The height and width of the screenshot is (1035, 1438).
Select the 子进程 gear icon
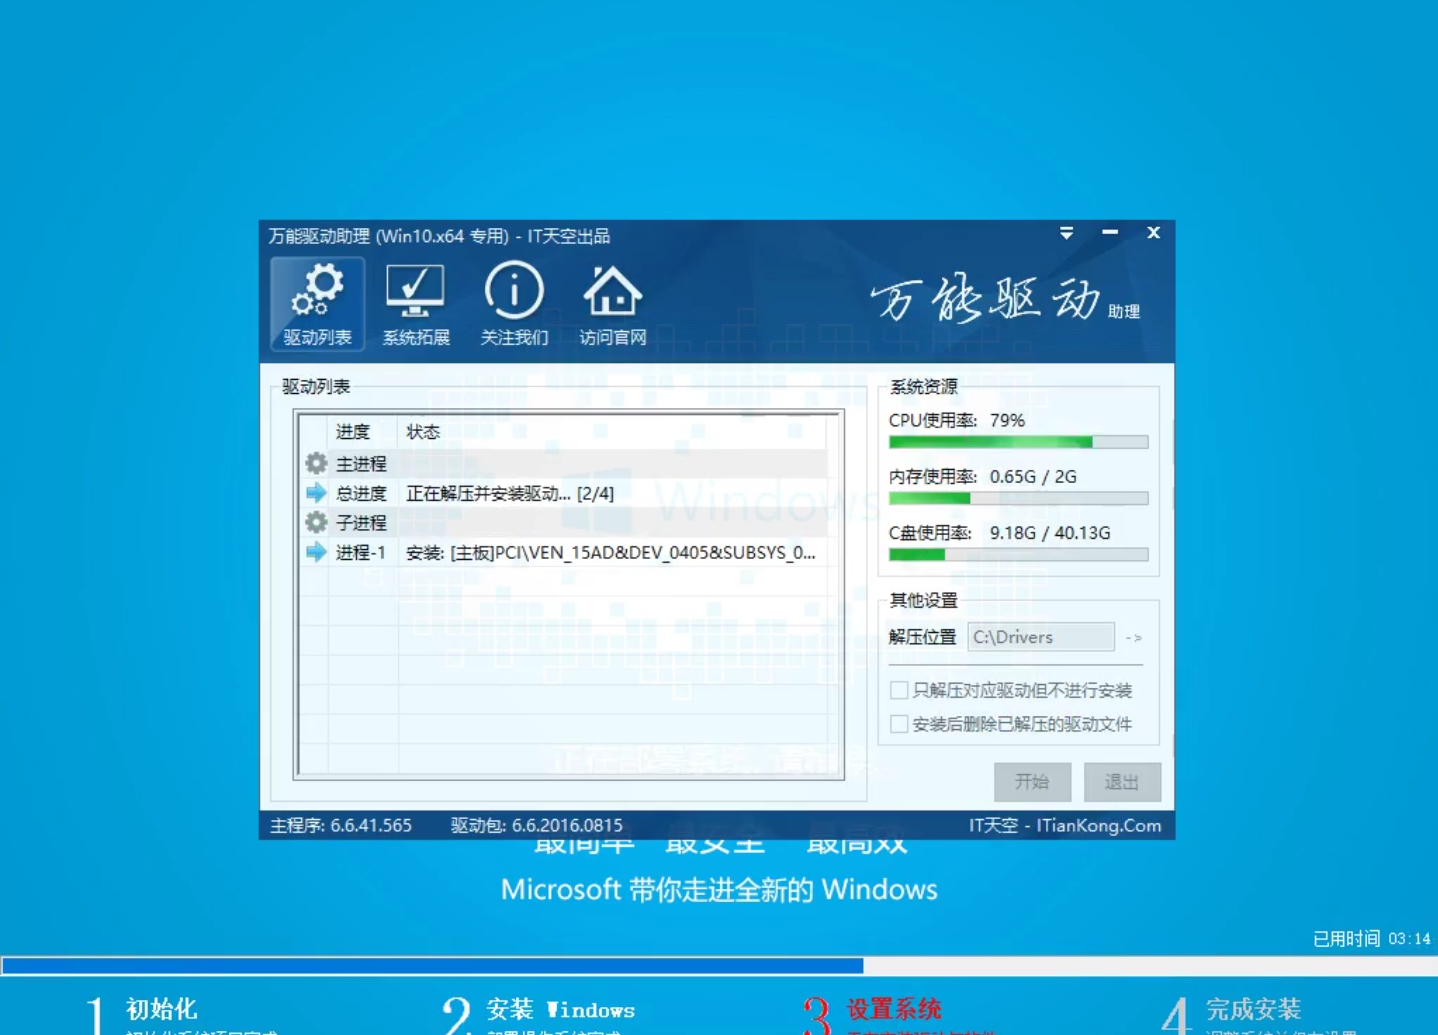pyautogui.click(x=316, y=522)
